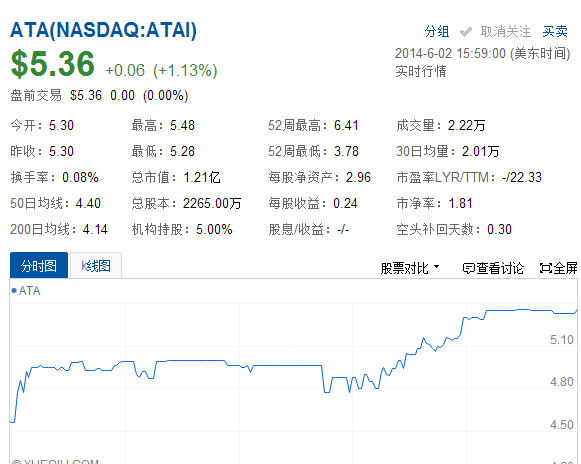The width and height of the screenshot is (581, 464).
Task: Open 查看讨论 discussion view
Action: 493,268
